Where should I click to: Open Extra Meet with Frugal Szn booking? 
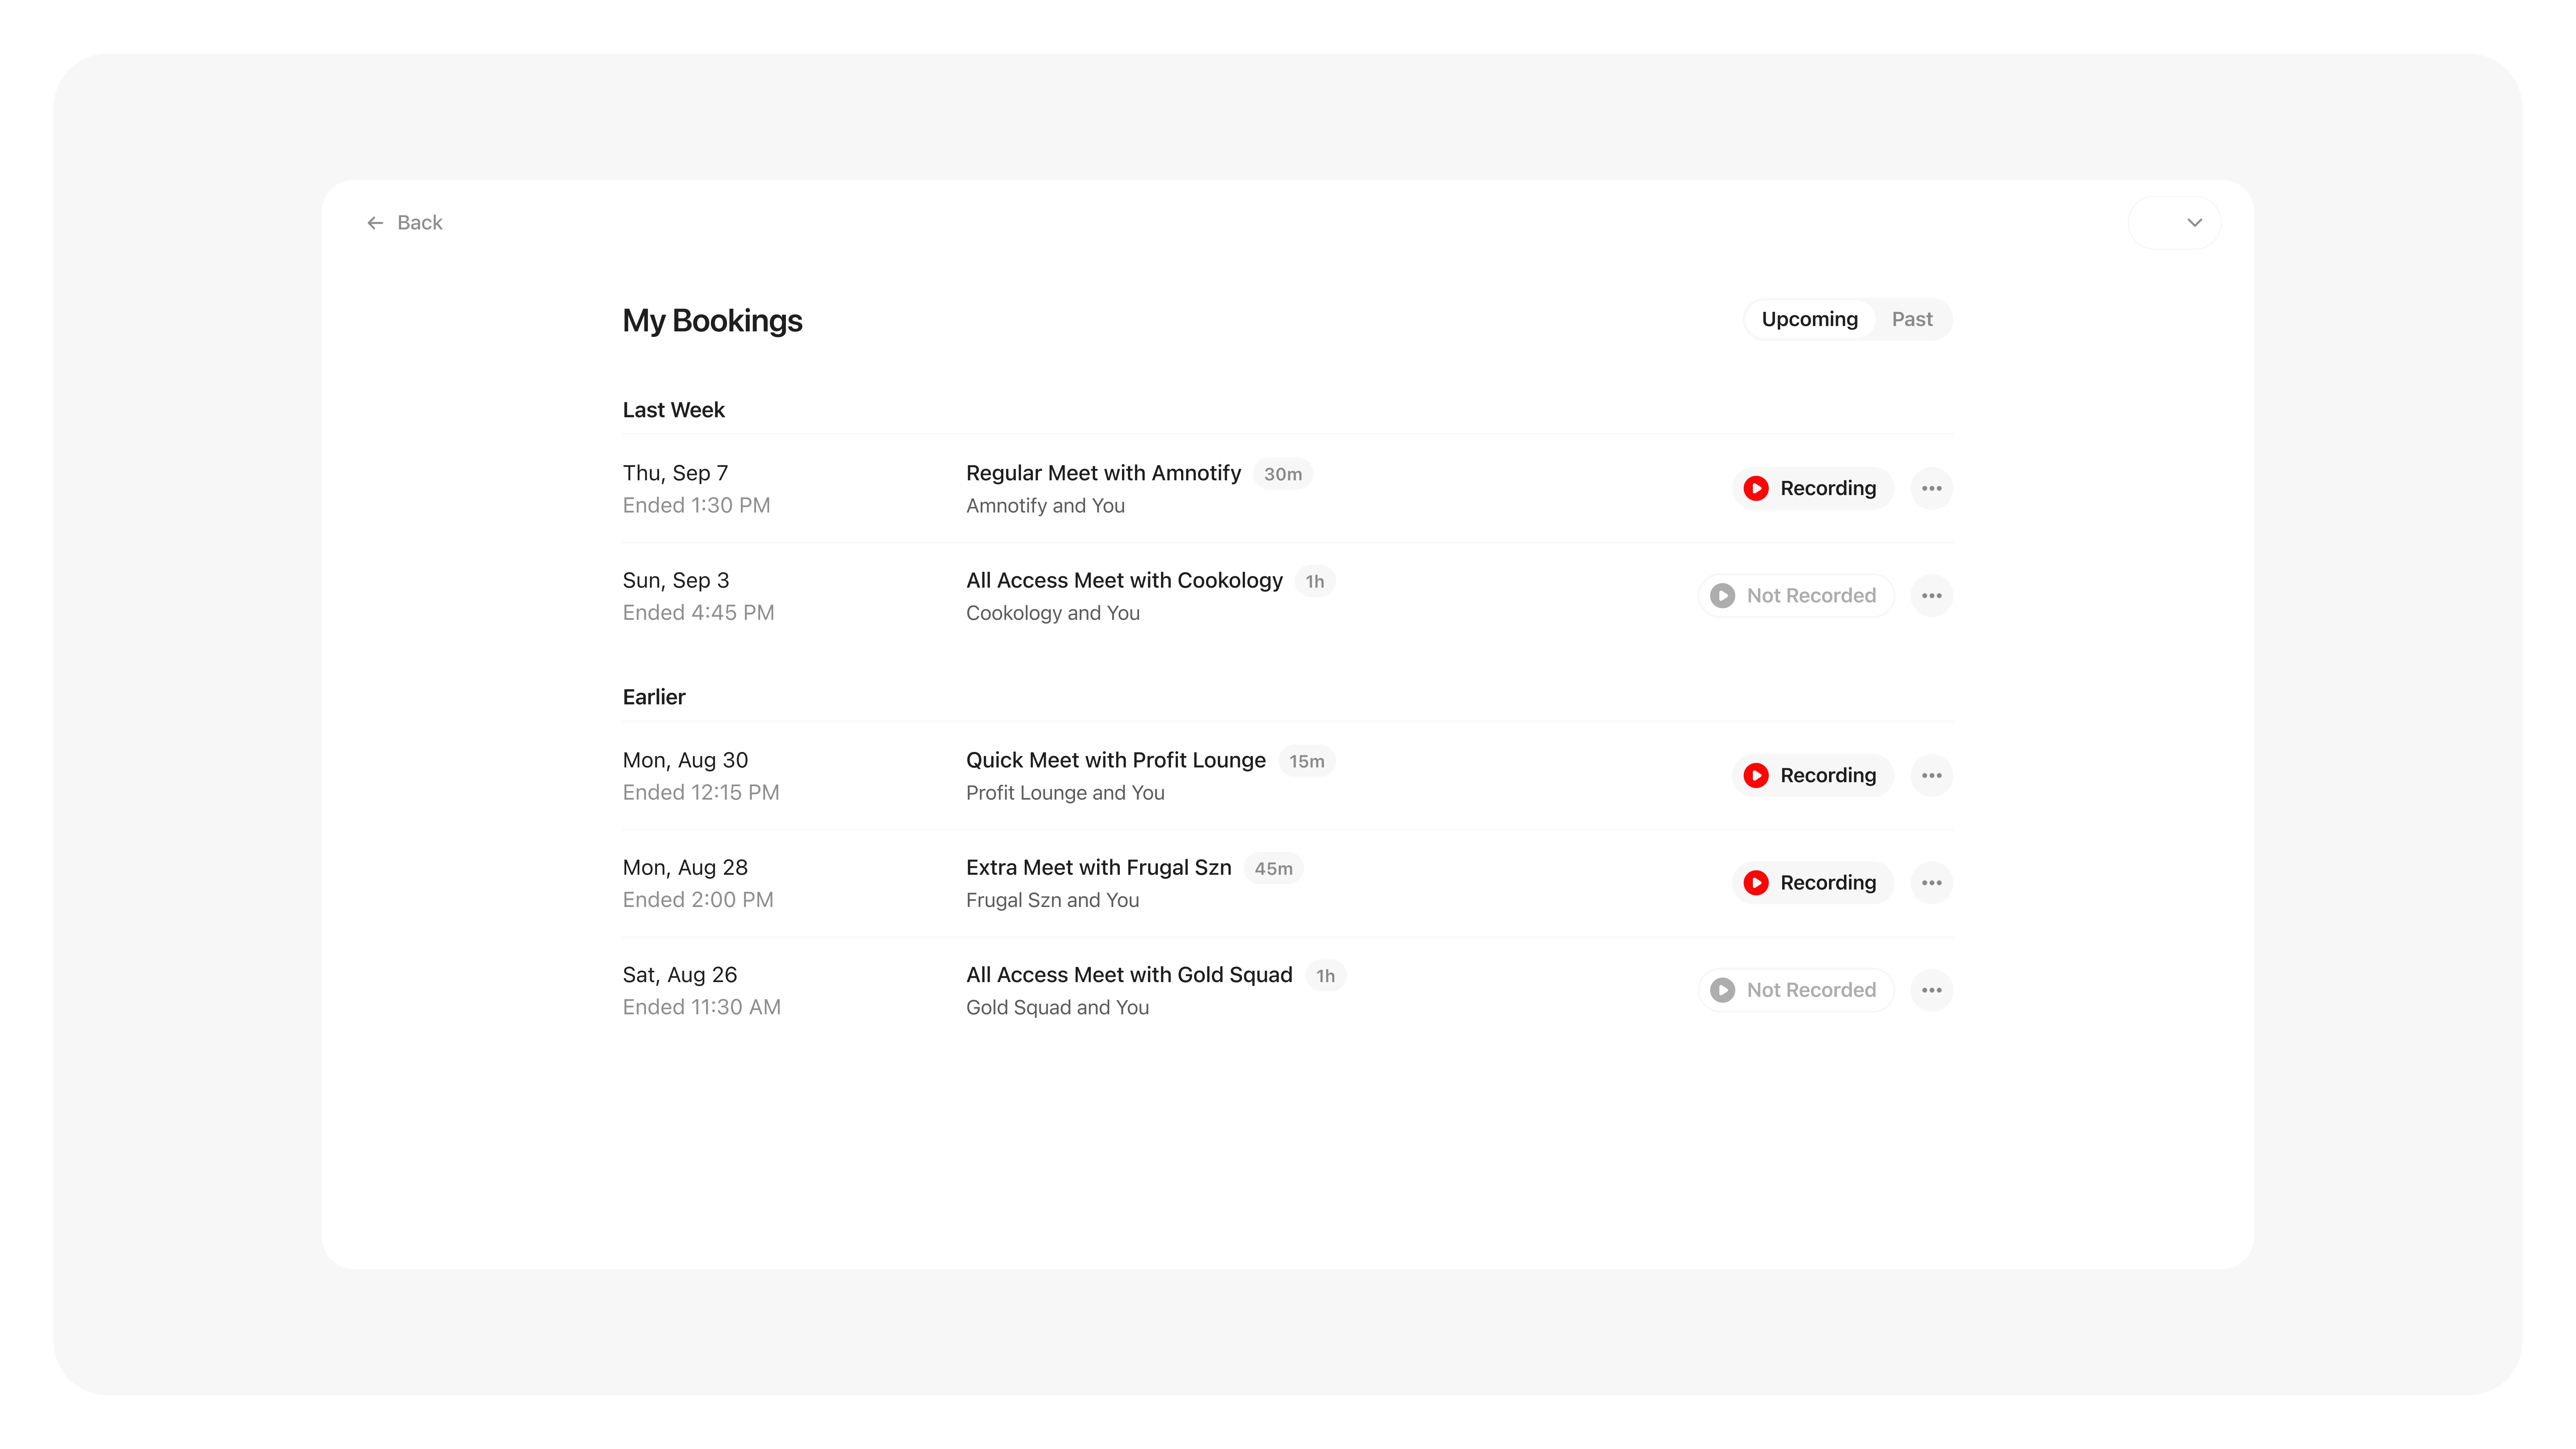[x=1098, y=868]
